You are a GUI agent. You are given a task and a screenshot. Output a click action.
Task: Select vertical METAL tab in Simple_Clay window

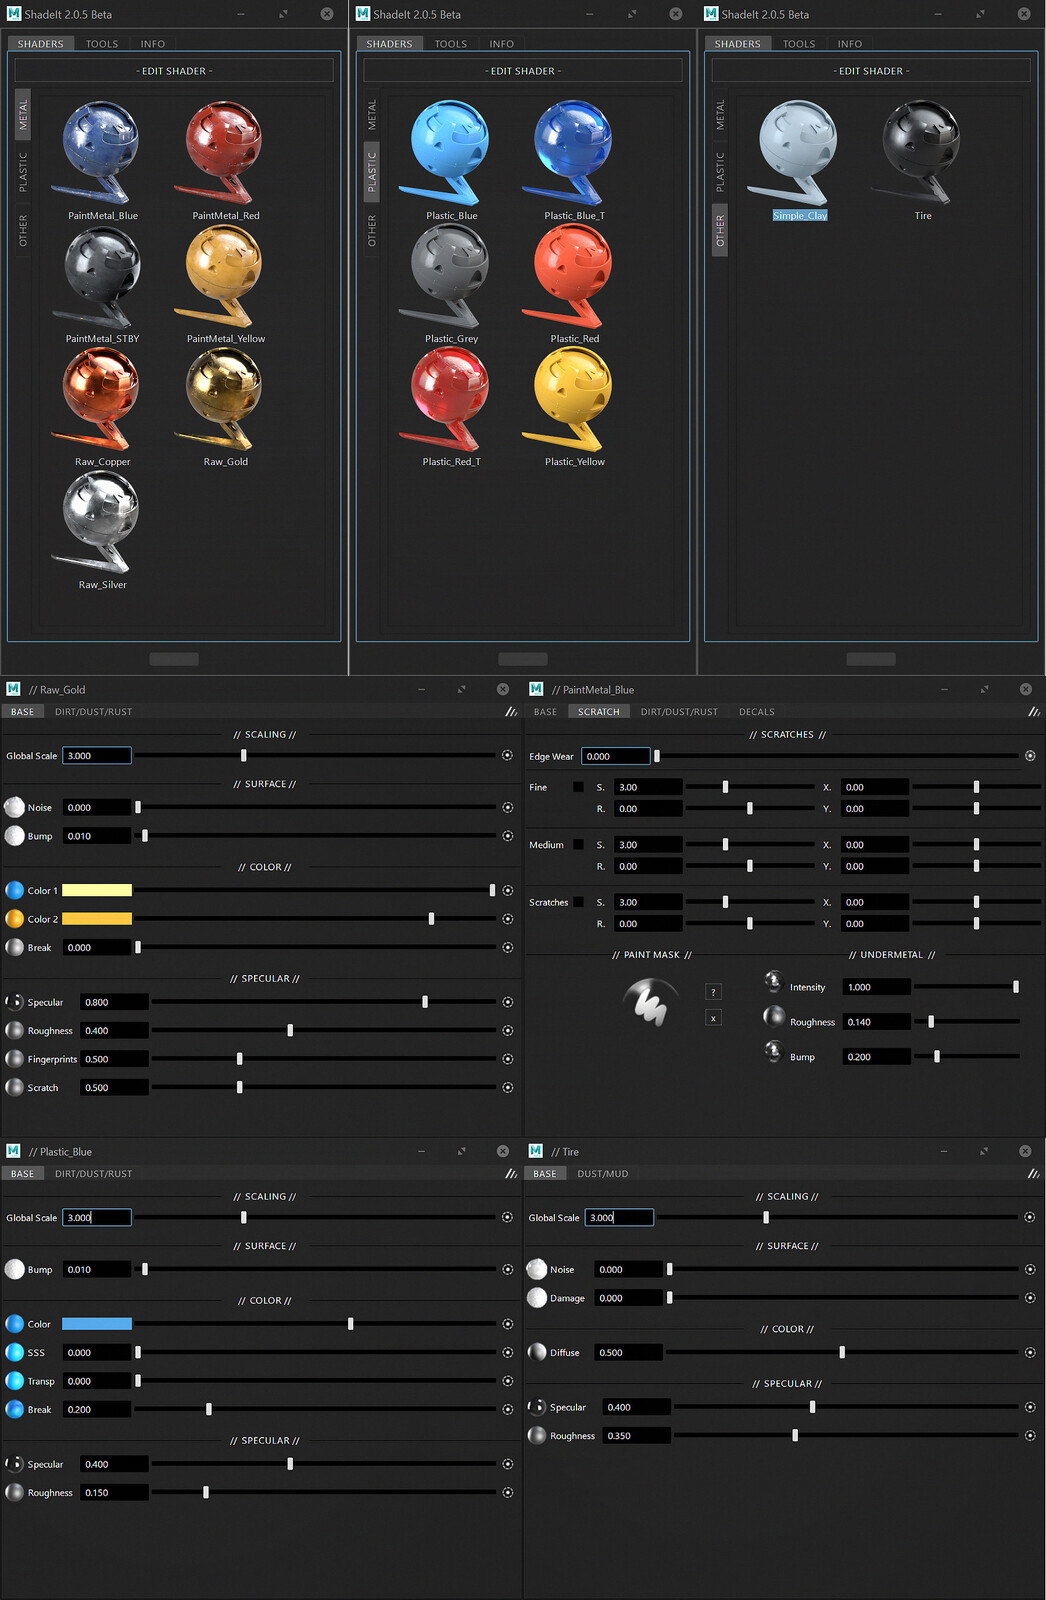coord(720,115)
